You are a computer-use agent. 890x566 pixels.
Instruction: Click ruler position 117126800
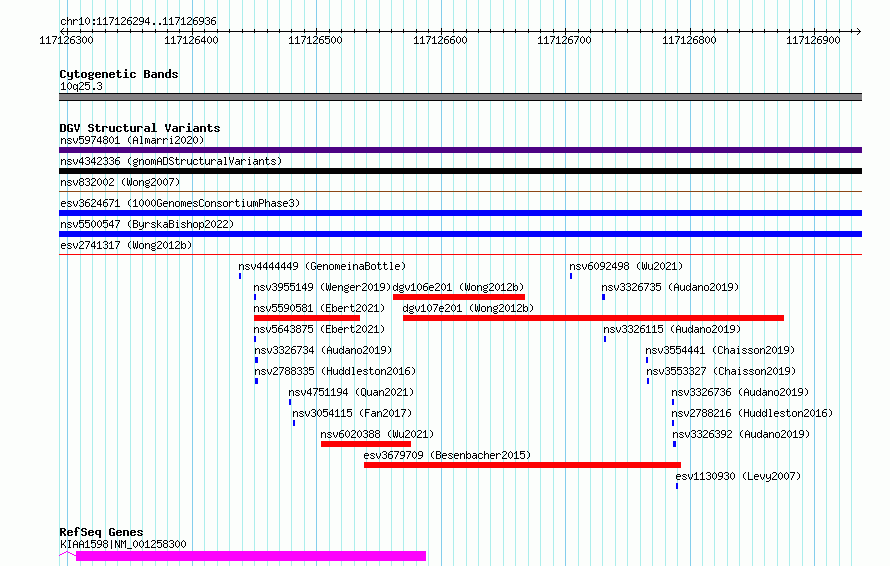tap(689, 40)
